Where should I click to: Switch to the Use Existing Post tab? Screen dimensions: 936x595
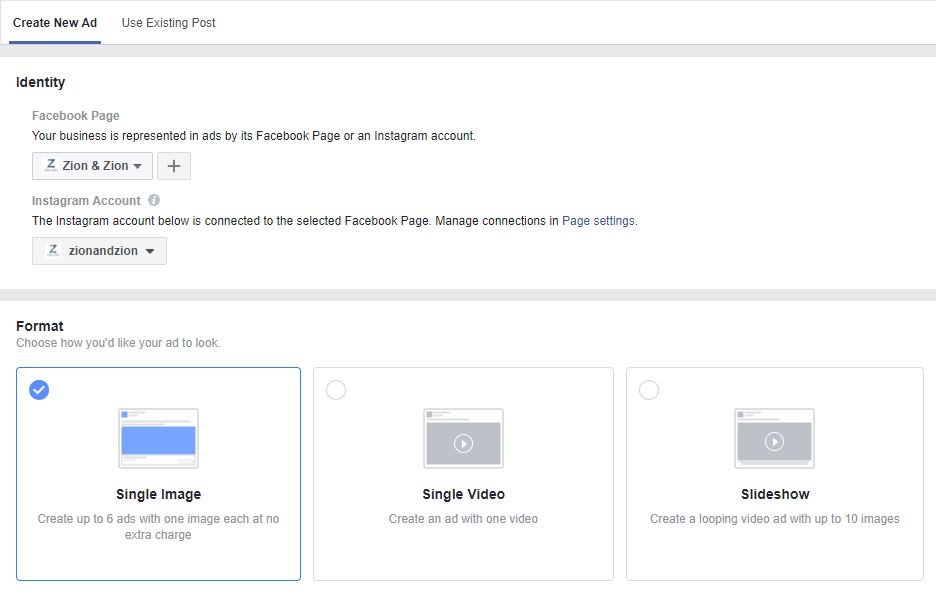(168, 23)
